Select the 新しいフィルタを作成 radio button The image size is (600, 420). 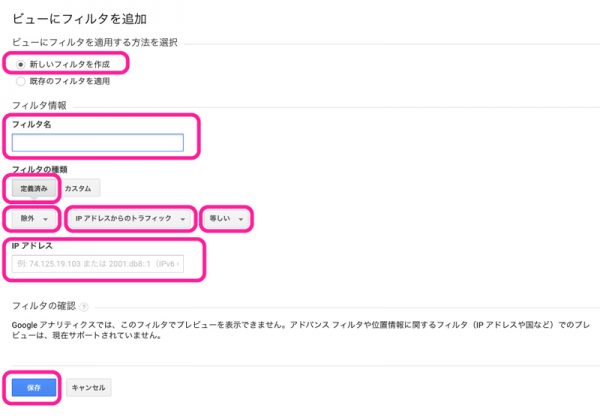[x=20, y=64]
